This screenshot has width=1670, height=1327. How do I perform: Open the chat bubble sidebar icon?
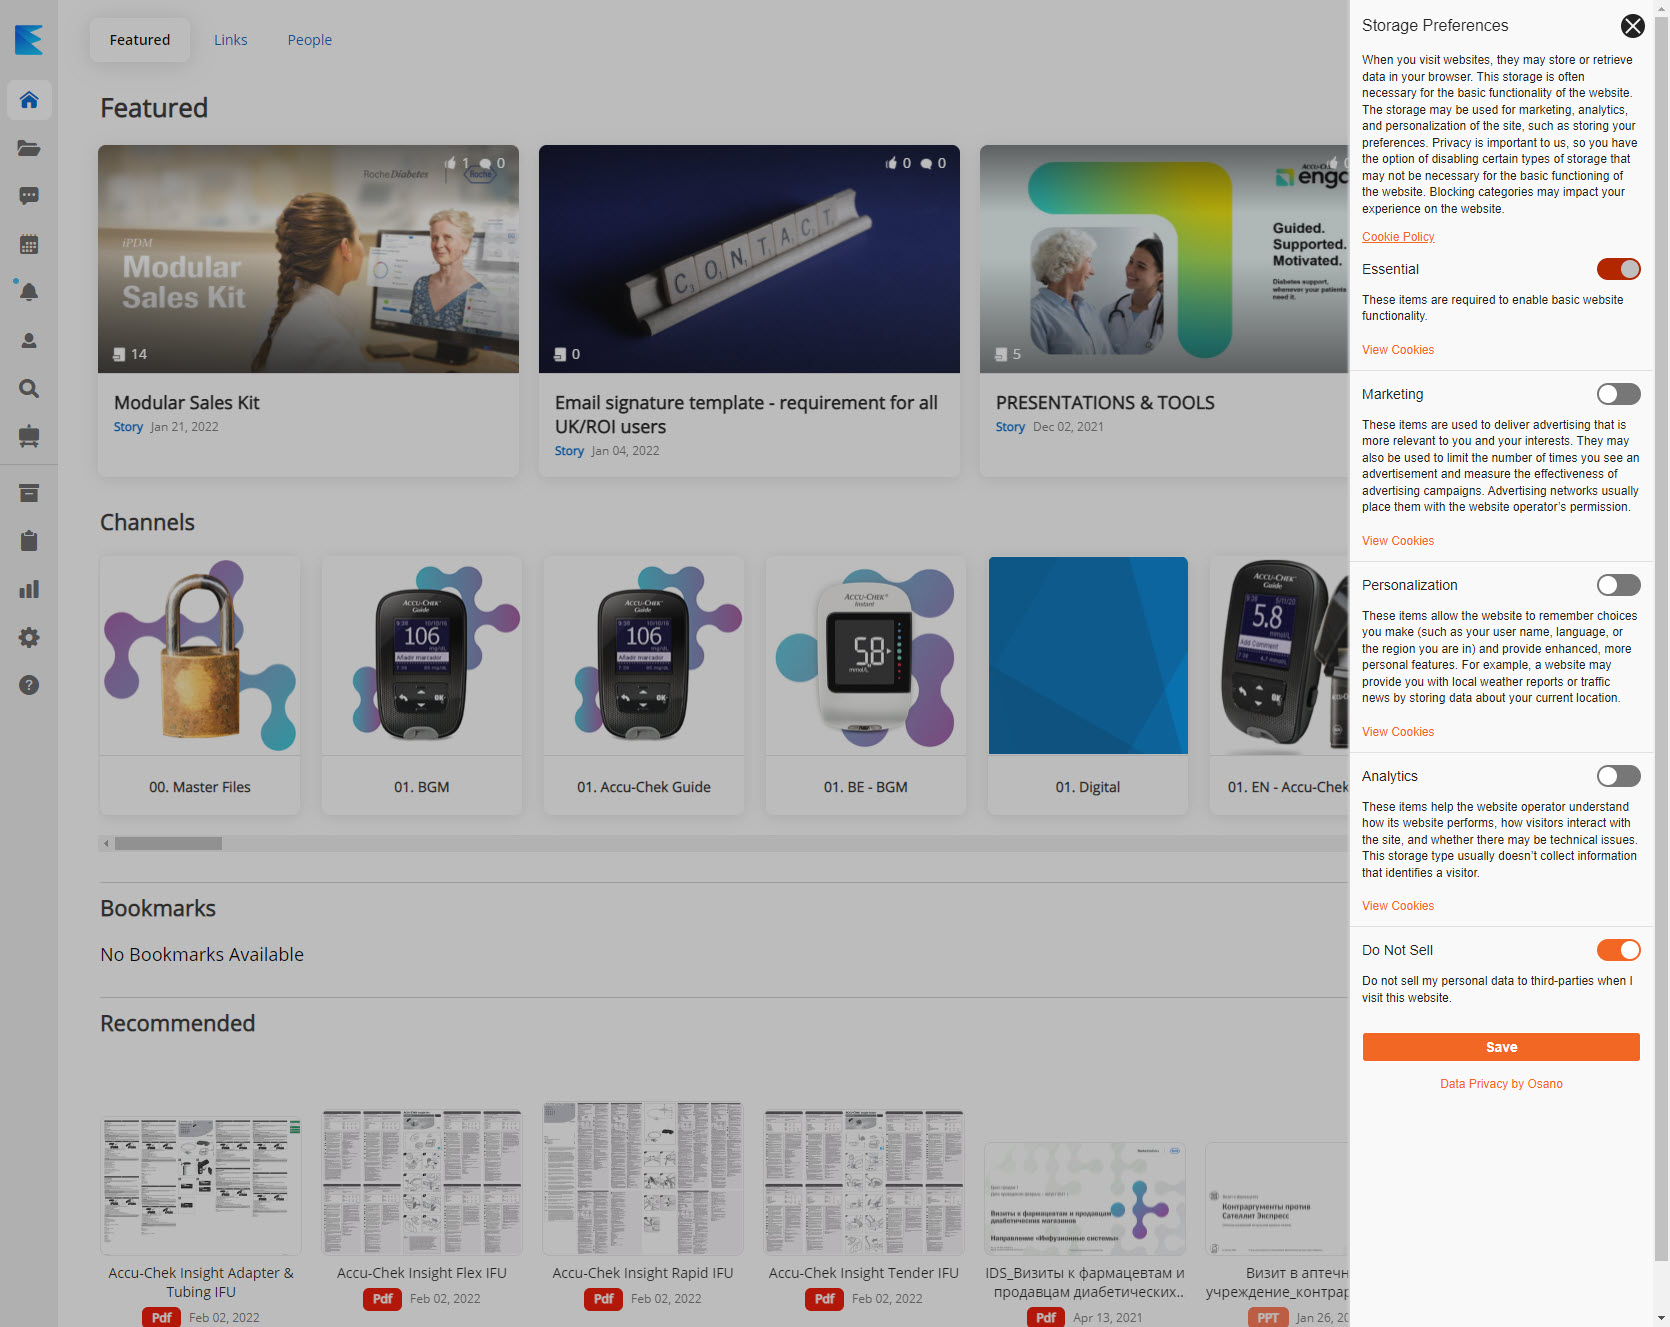coord(29,196)
